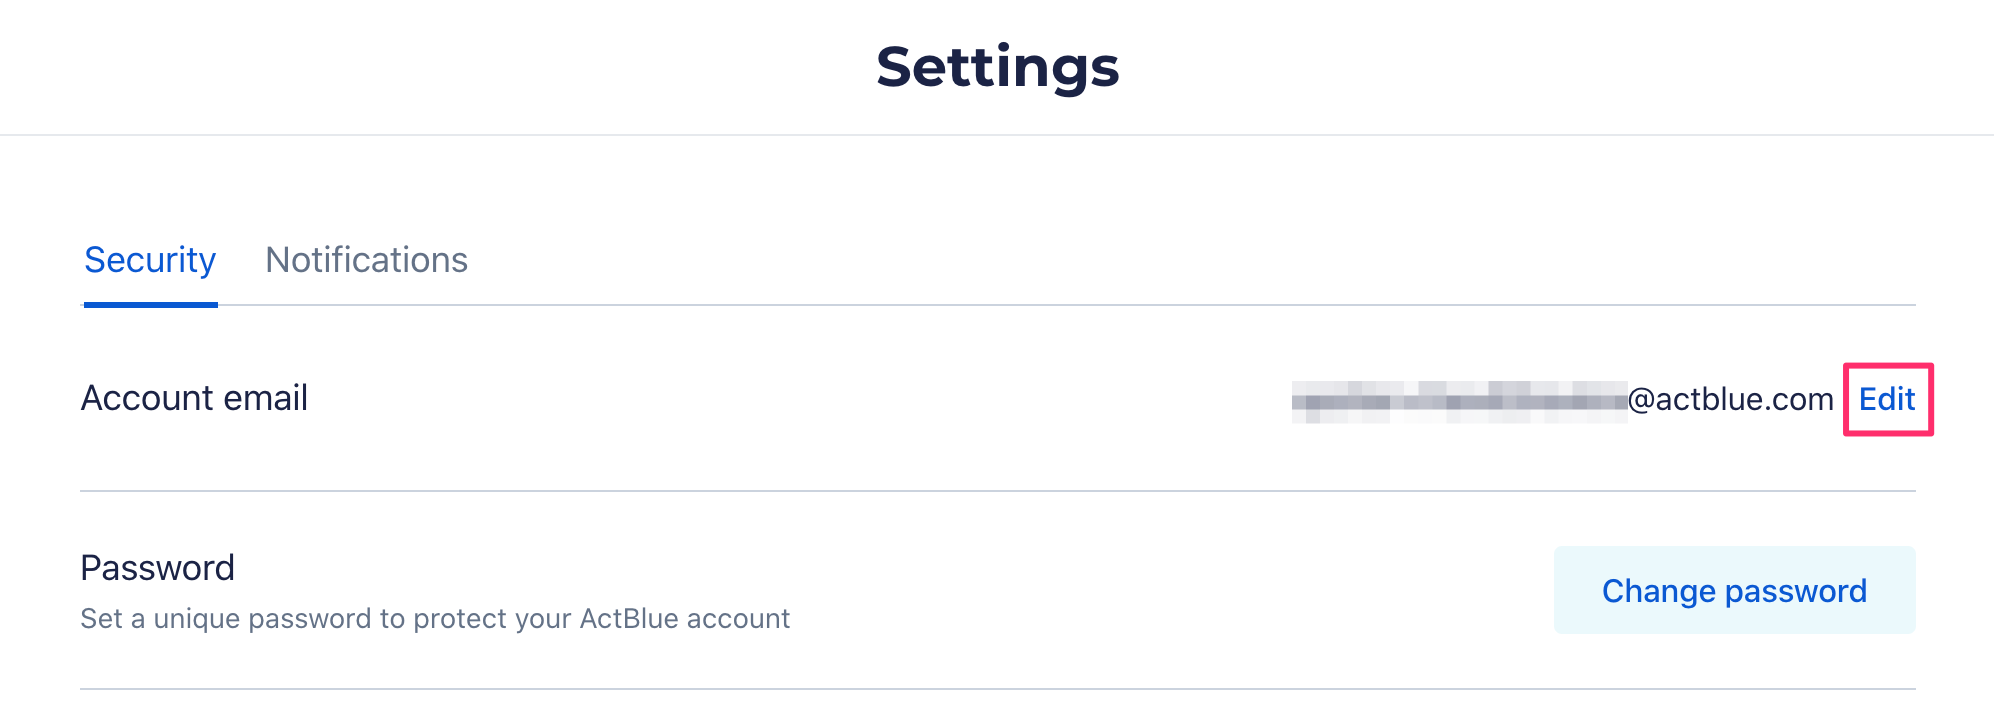The height and width of the screenshot is (720, 1994).
Task: Click the divider line beneath Password section
Action: point(997,689)
